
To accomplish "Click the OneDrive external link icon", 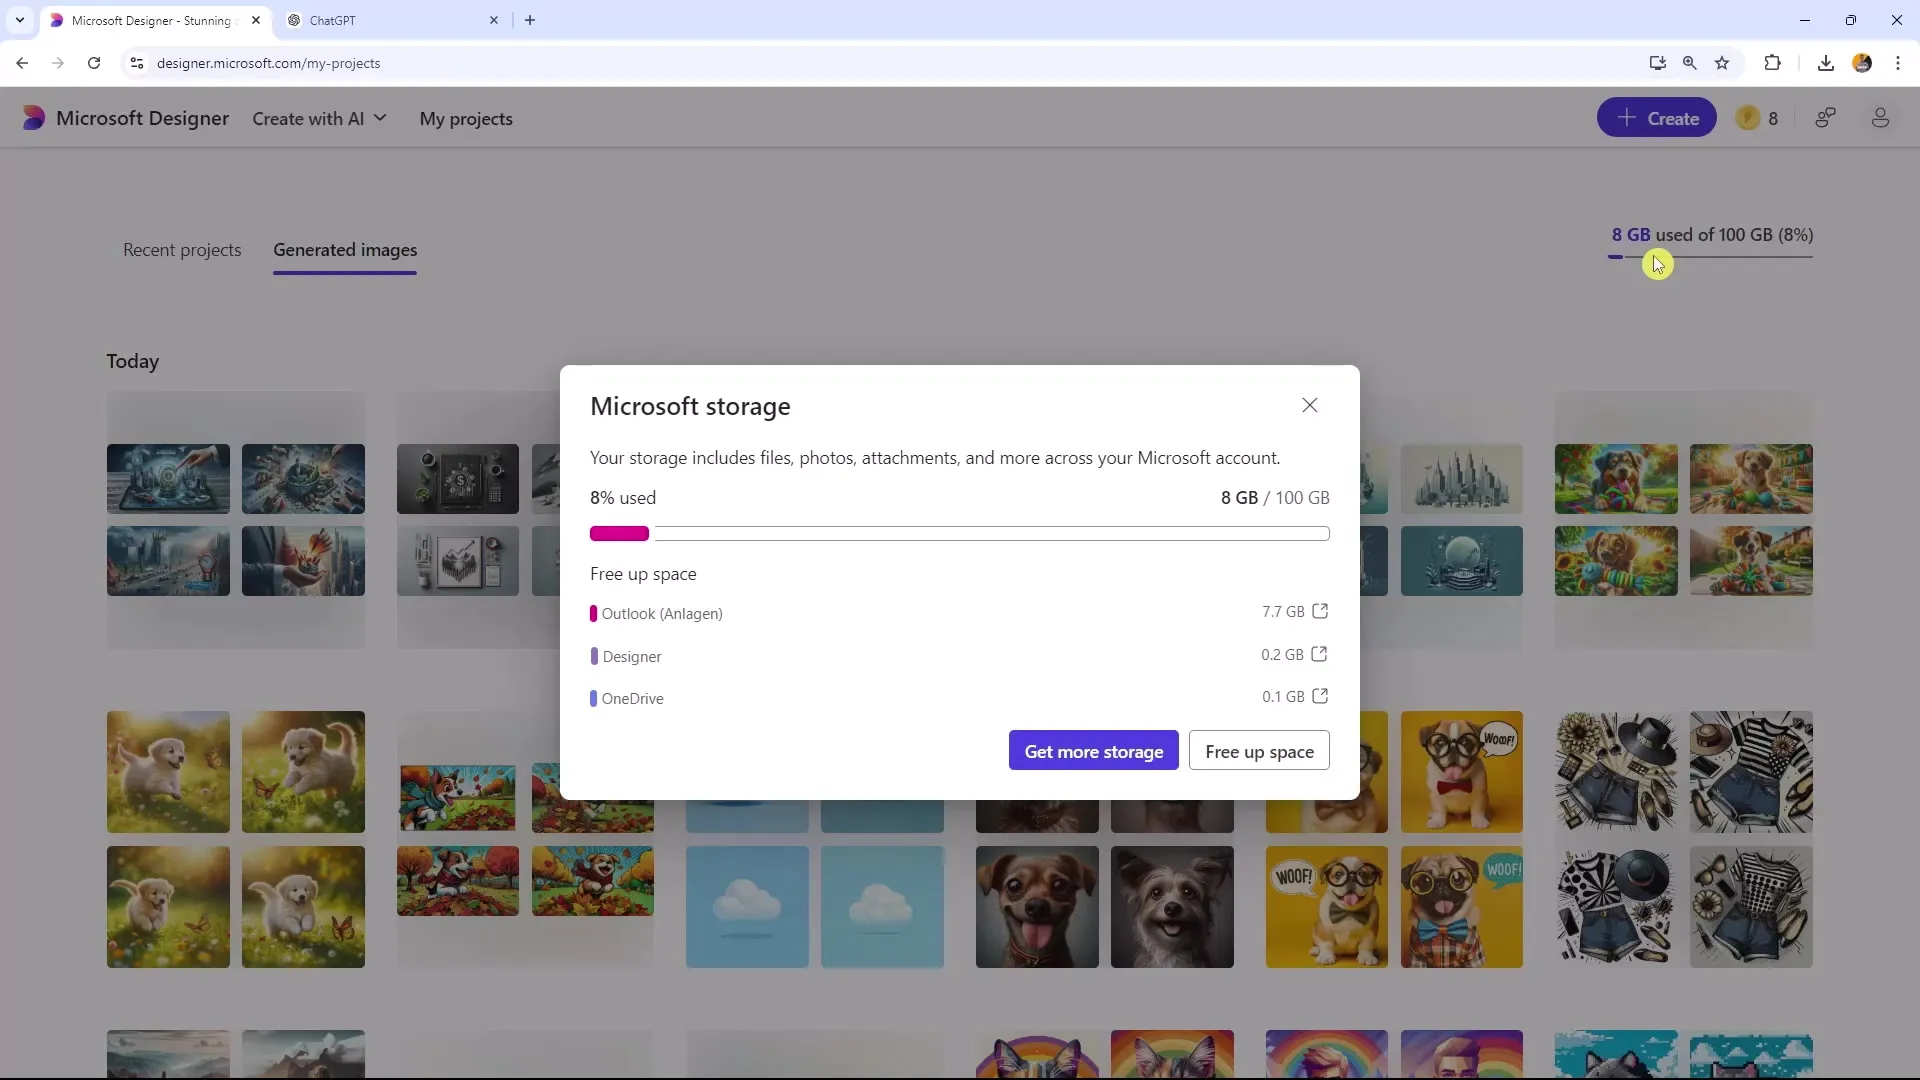I will click(1320, 696).
